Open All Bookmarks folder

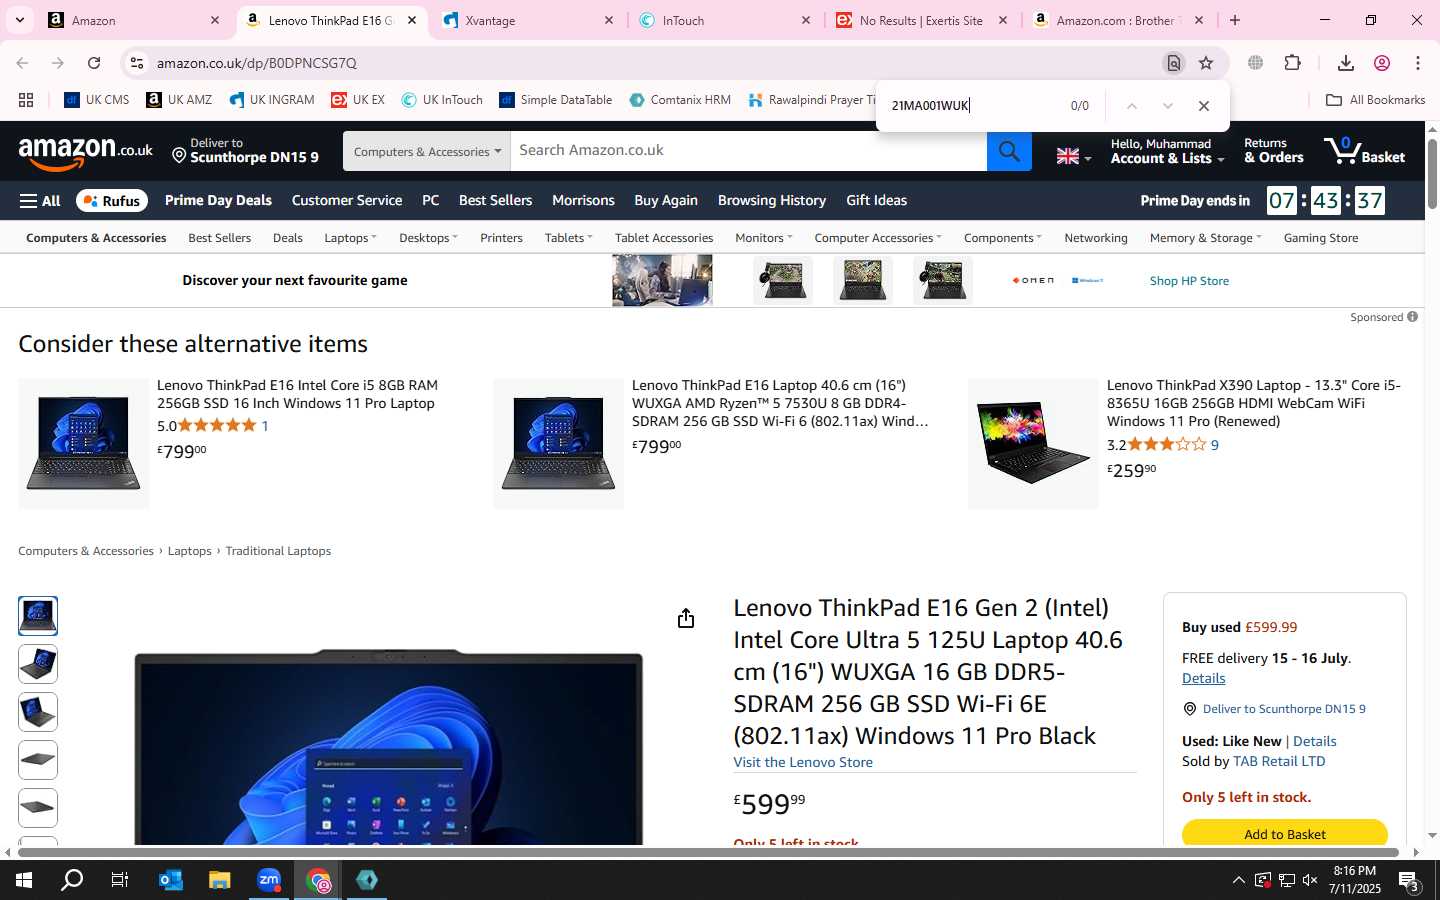tap(1375, 100)
